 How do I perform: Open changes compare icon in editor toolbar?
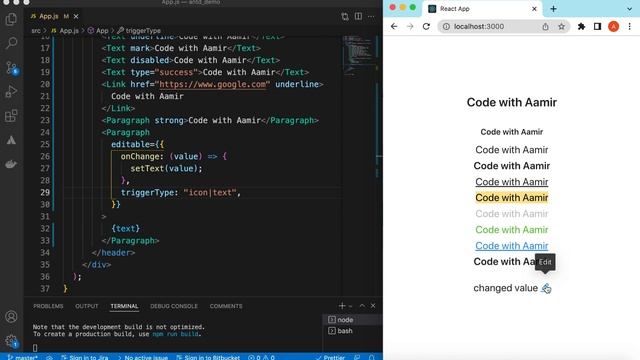coord(345,16)
